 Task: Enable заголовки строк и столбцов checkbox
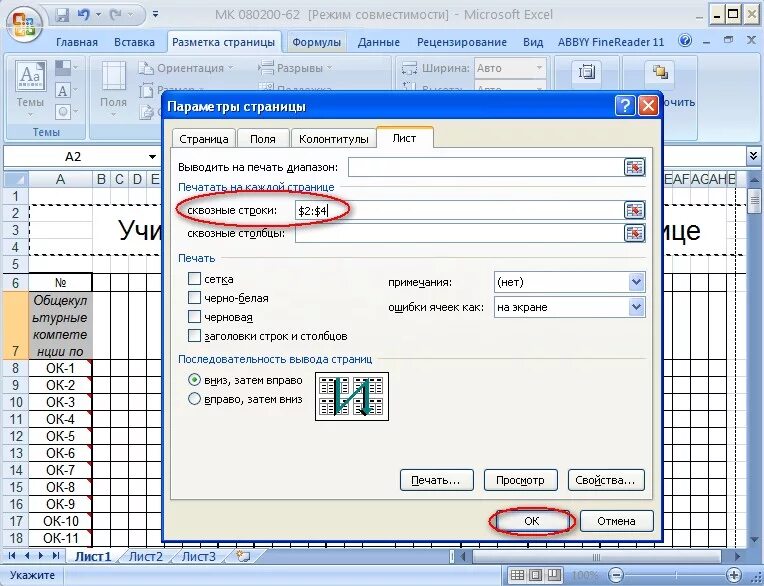click(194, 336)
